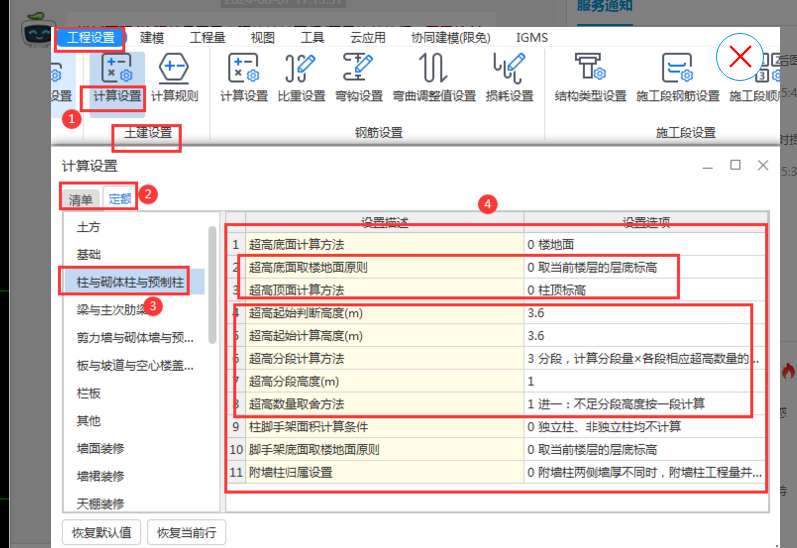Open the IGMS ribbon tab
This screenshot has width=797, height=548.
point(532,38)
